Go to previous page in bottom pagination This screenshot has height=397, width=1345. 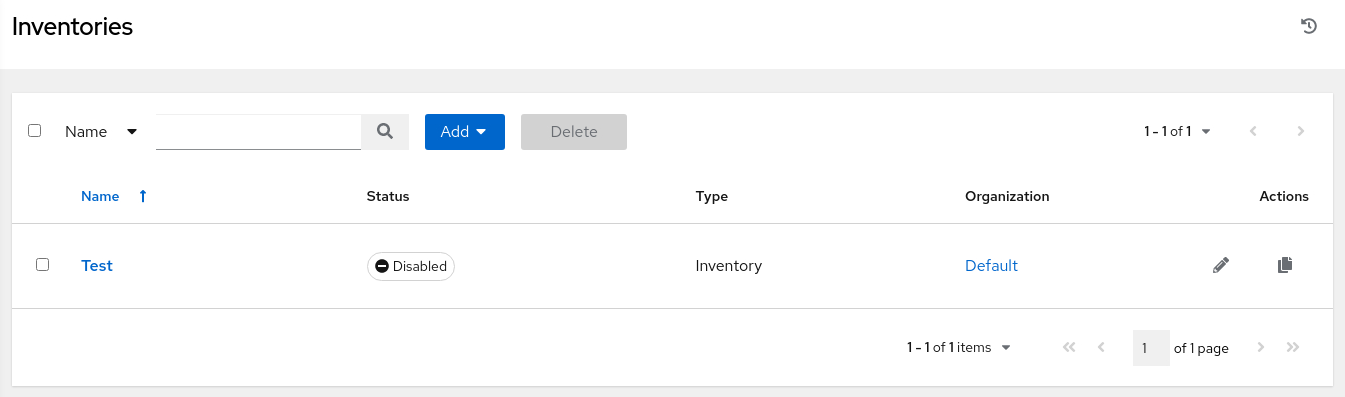coord(1101,347)
